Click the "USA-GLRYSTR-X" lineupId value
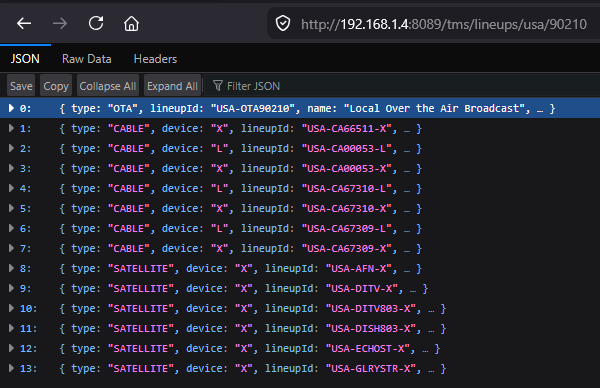The width and height of the screenshot is (600, 388). (x=371, y=368)
